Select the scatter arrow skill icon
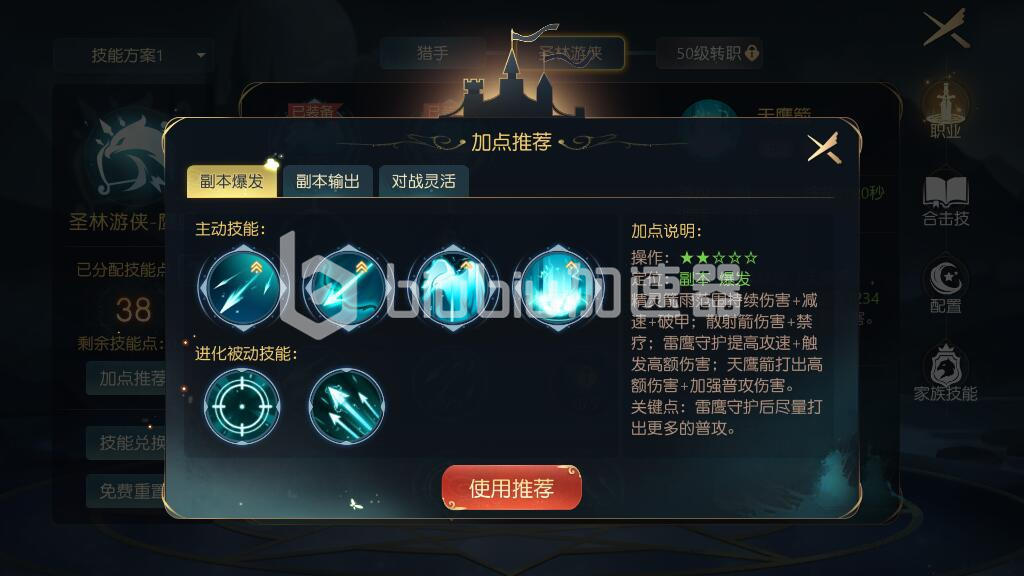Screen dimensions: 1024x576 pyautogui.click(x=347, y=288)
